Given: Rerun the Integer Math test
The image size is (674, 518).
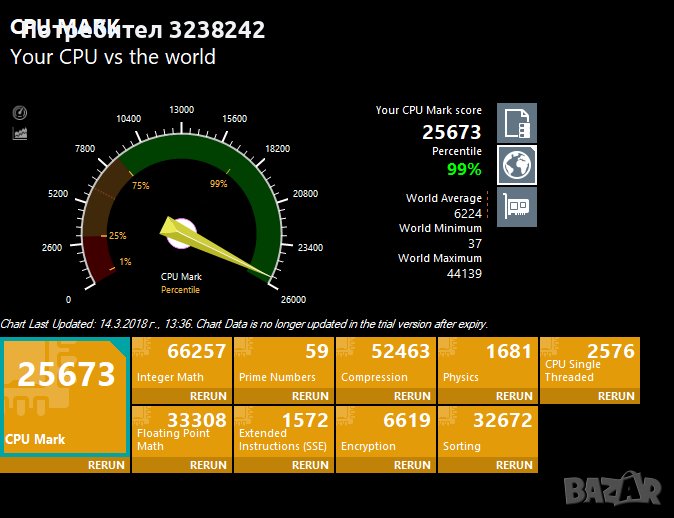Looking at the screenshot, I should tap(208, 396).
